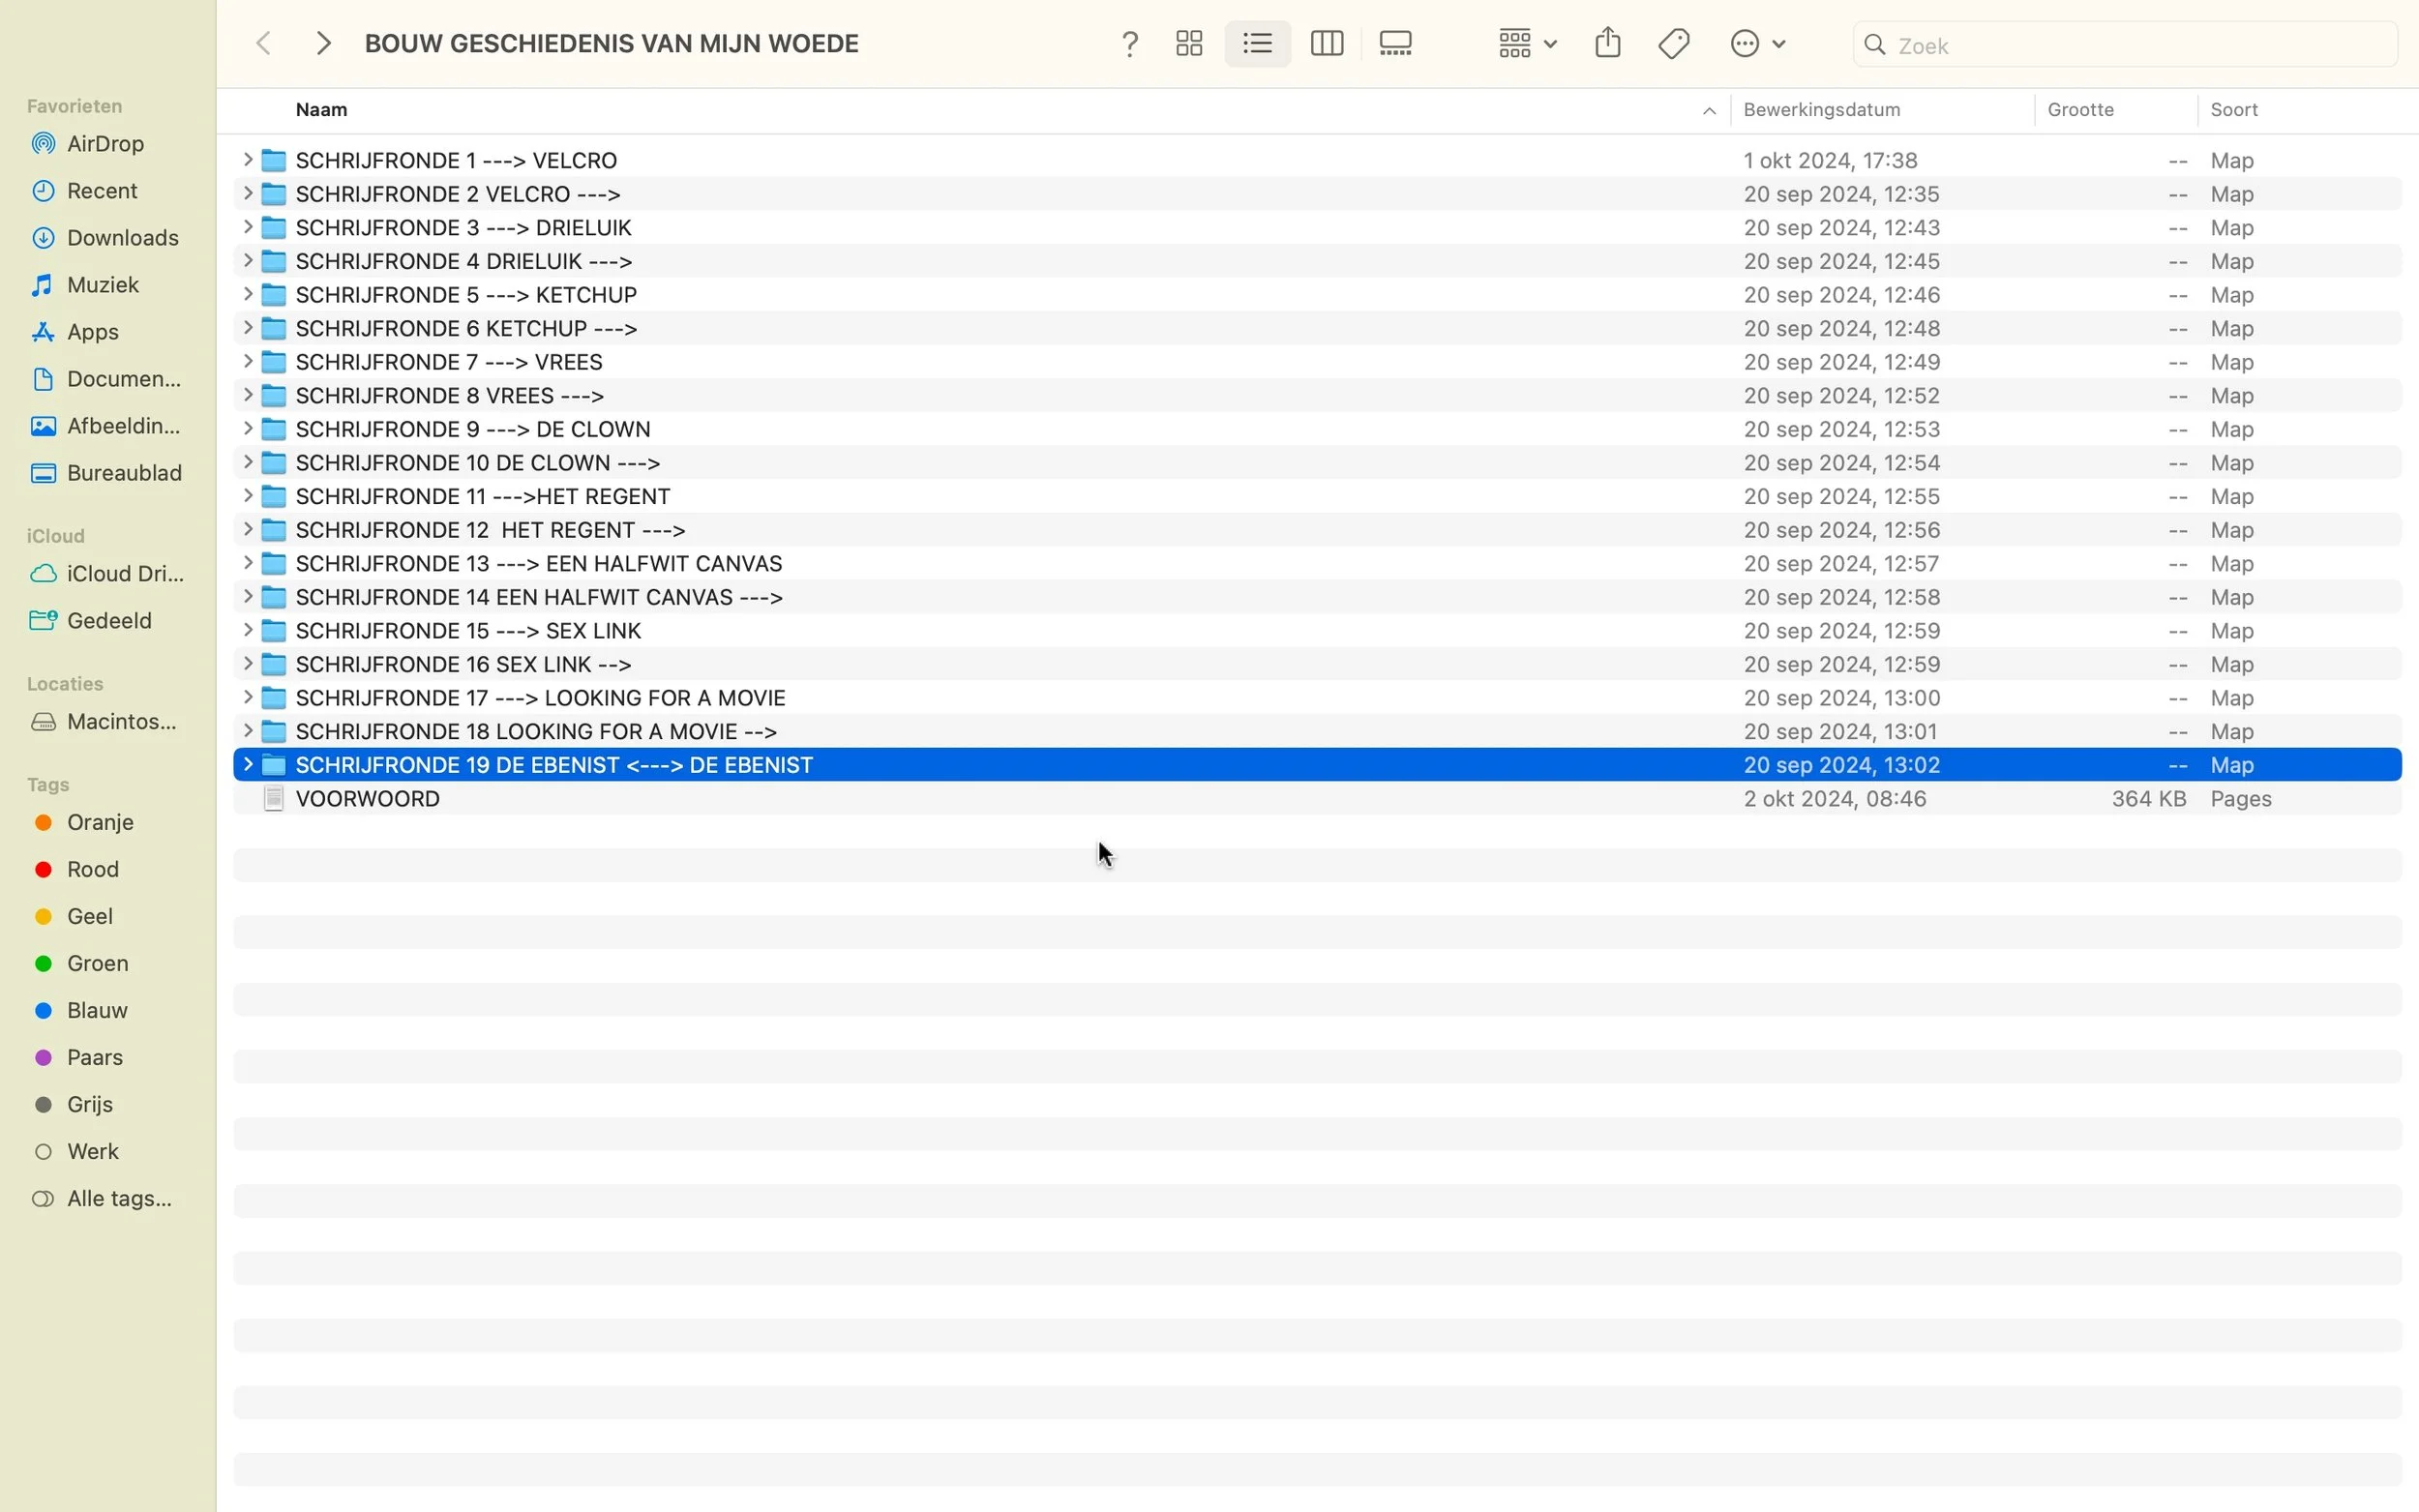The image size is (2419, 1512).
Task: Open iCloud Drive in the sidebar
Action: (x=125, y=574)
